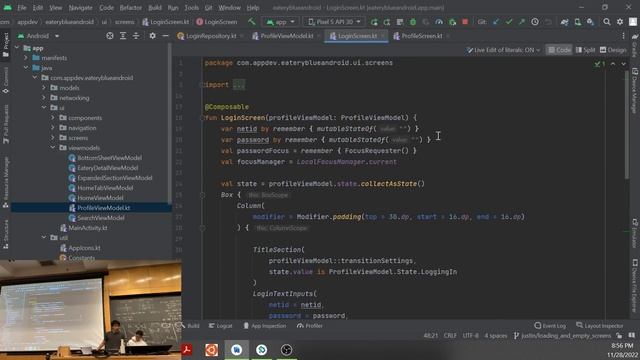Open the SDK Manager icon
The image size is (640, 360).
click(591, 22)
